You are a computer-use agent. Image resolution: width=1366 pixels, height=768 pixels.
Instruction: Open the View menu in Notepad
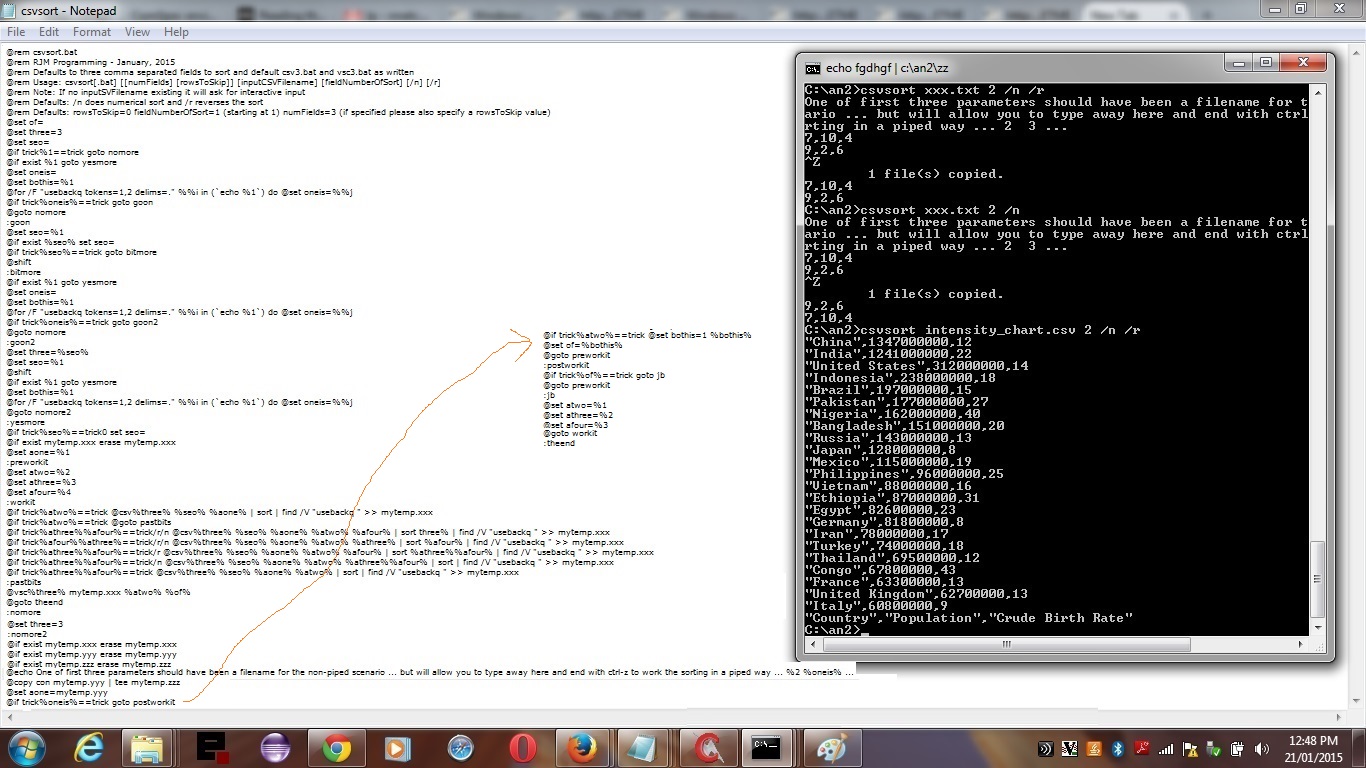pos(137,32)
